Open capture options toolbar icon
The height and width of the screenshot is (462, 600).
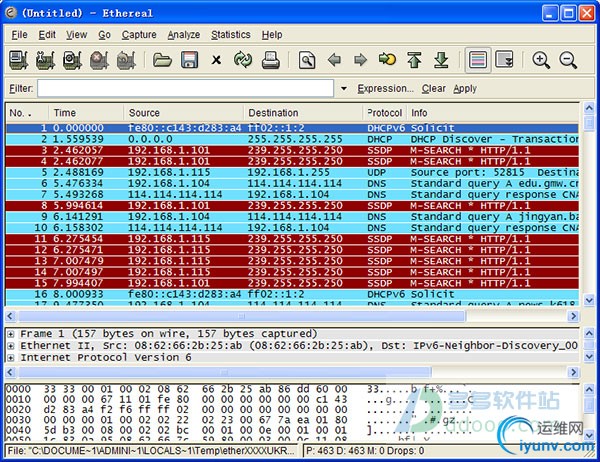coord(45,60)
